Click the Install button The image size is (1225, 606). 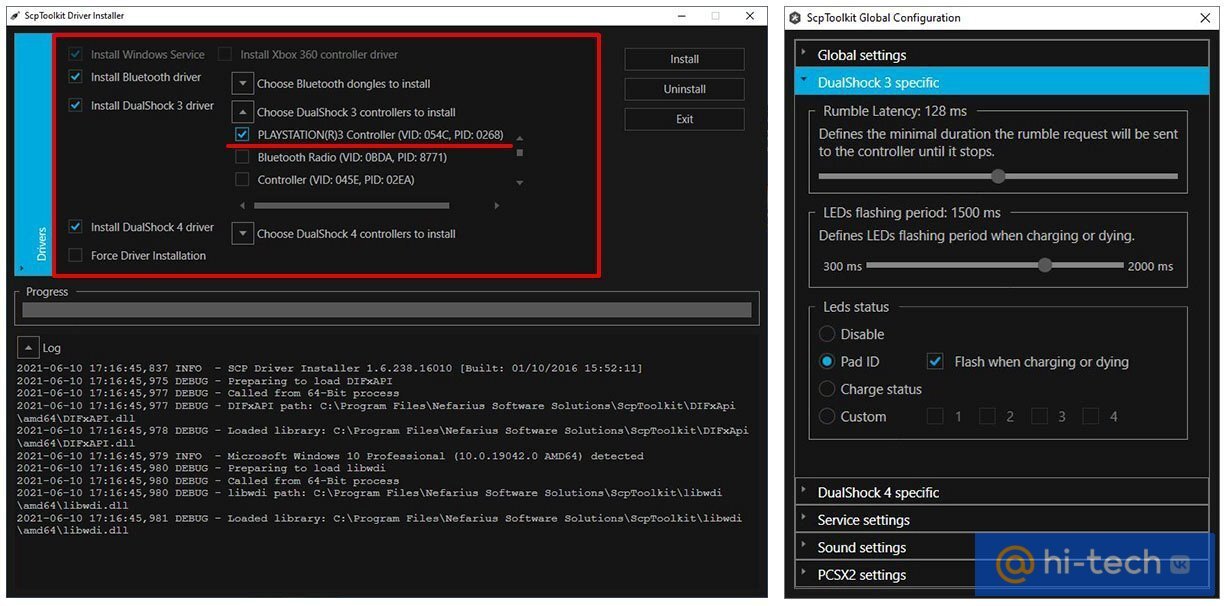click(684, 59)
